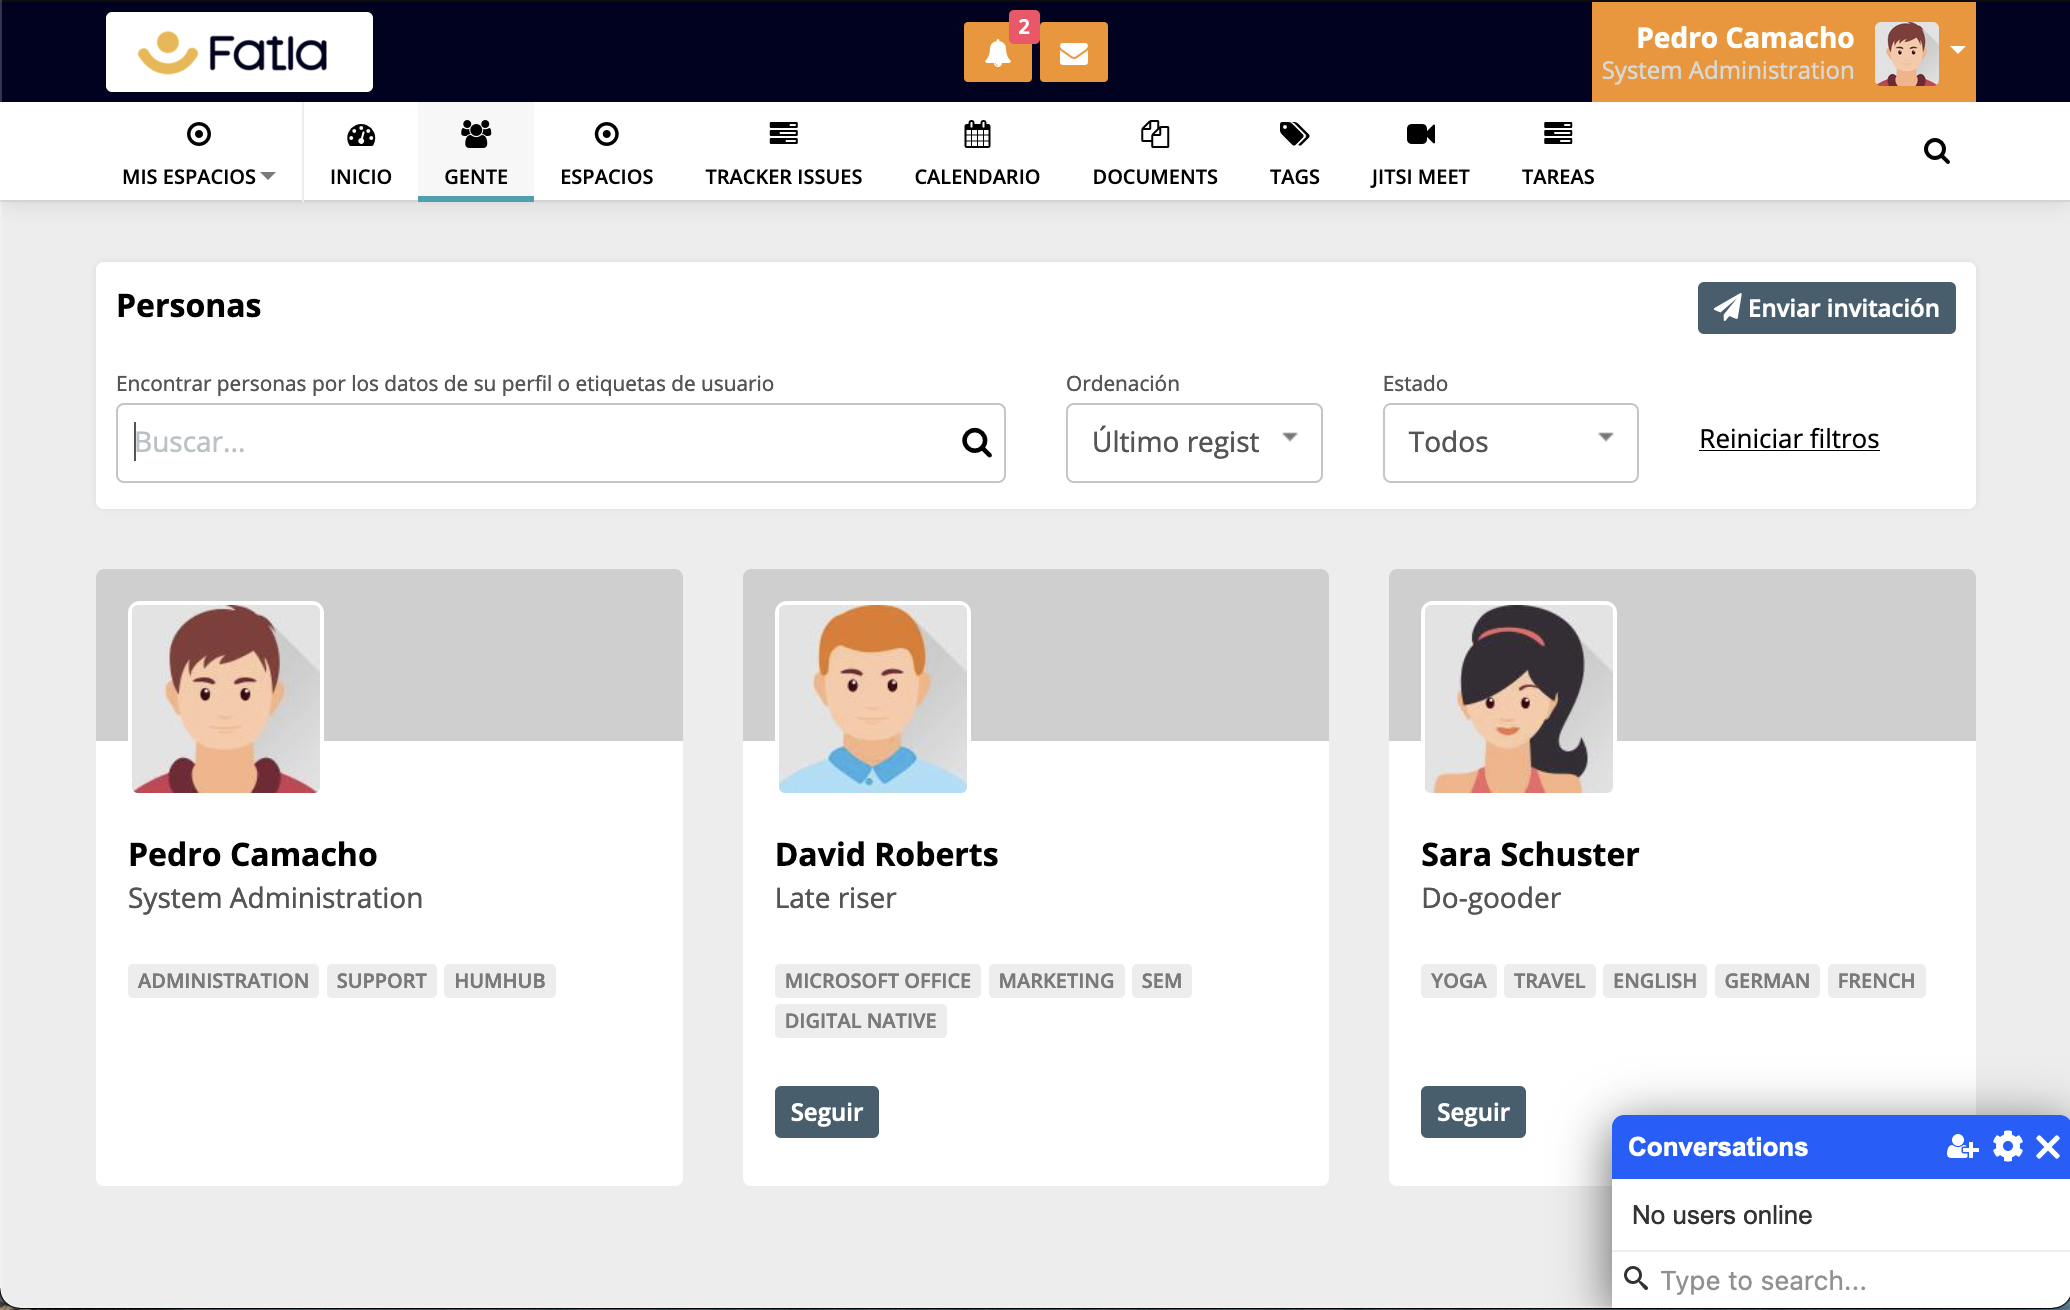Open the Calendario calendar icon
Image resolution: width=2070 pixels, height=1310 pixels.
pyautogui.click(x=976, y=134)
